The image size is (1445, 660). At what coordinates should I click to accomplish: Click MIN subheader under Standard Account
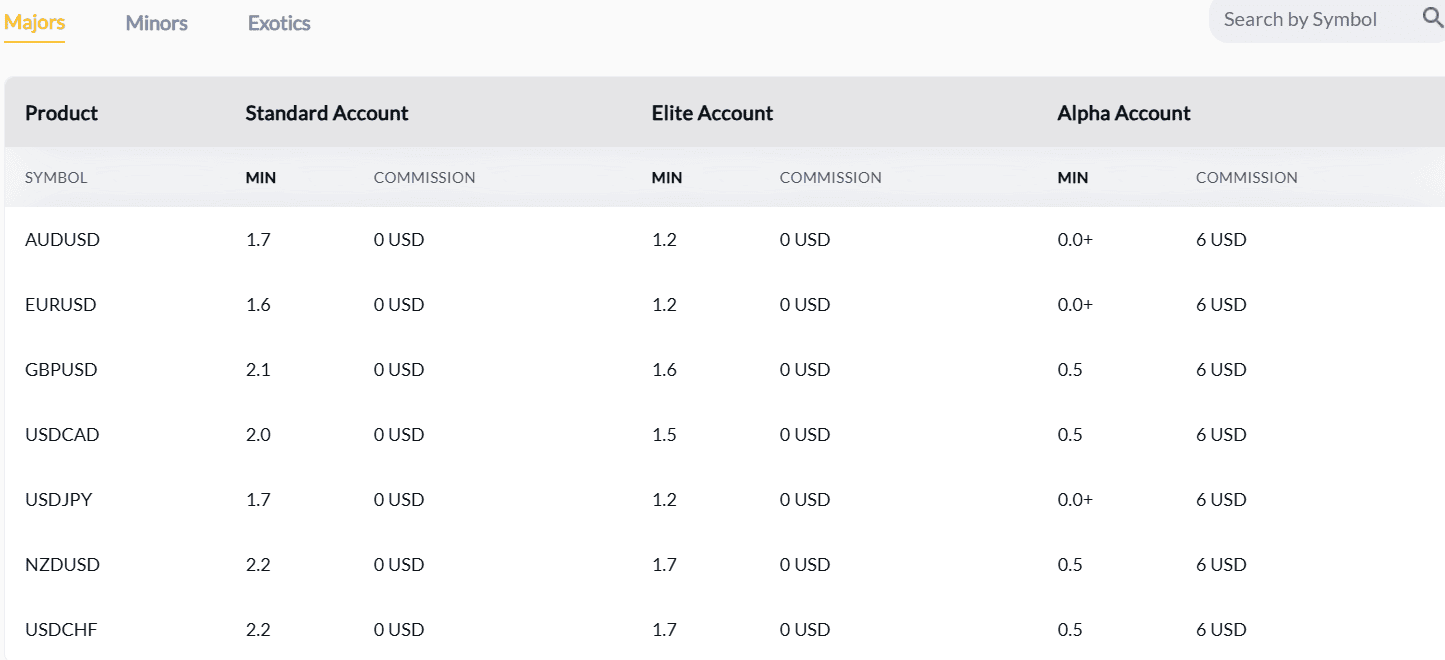coord(261,178)
